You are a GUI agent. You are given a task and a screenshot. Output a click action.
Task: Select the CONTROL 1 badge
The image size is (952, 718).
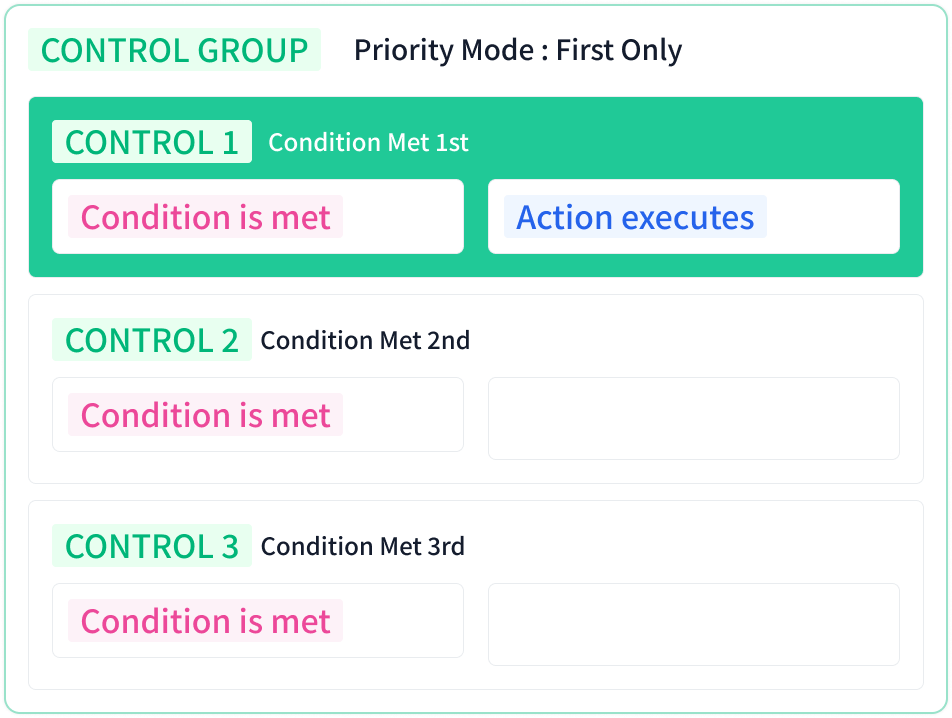coord(152,142)
